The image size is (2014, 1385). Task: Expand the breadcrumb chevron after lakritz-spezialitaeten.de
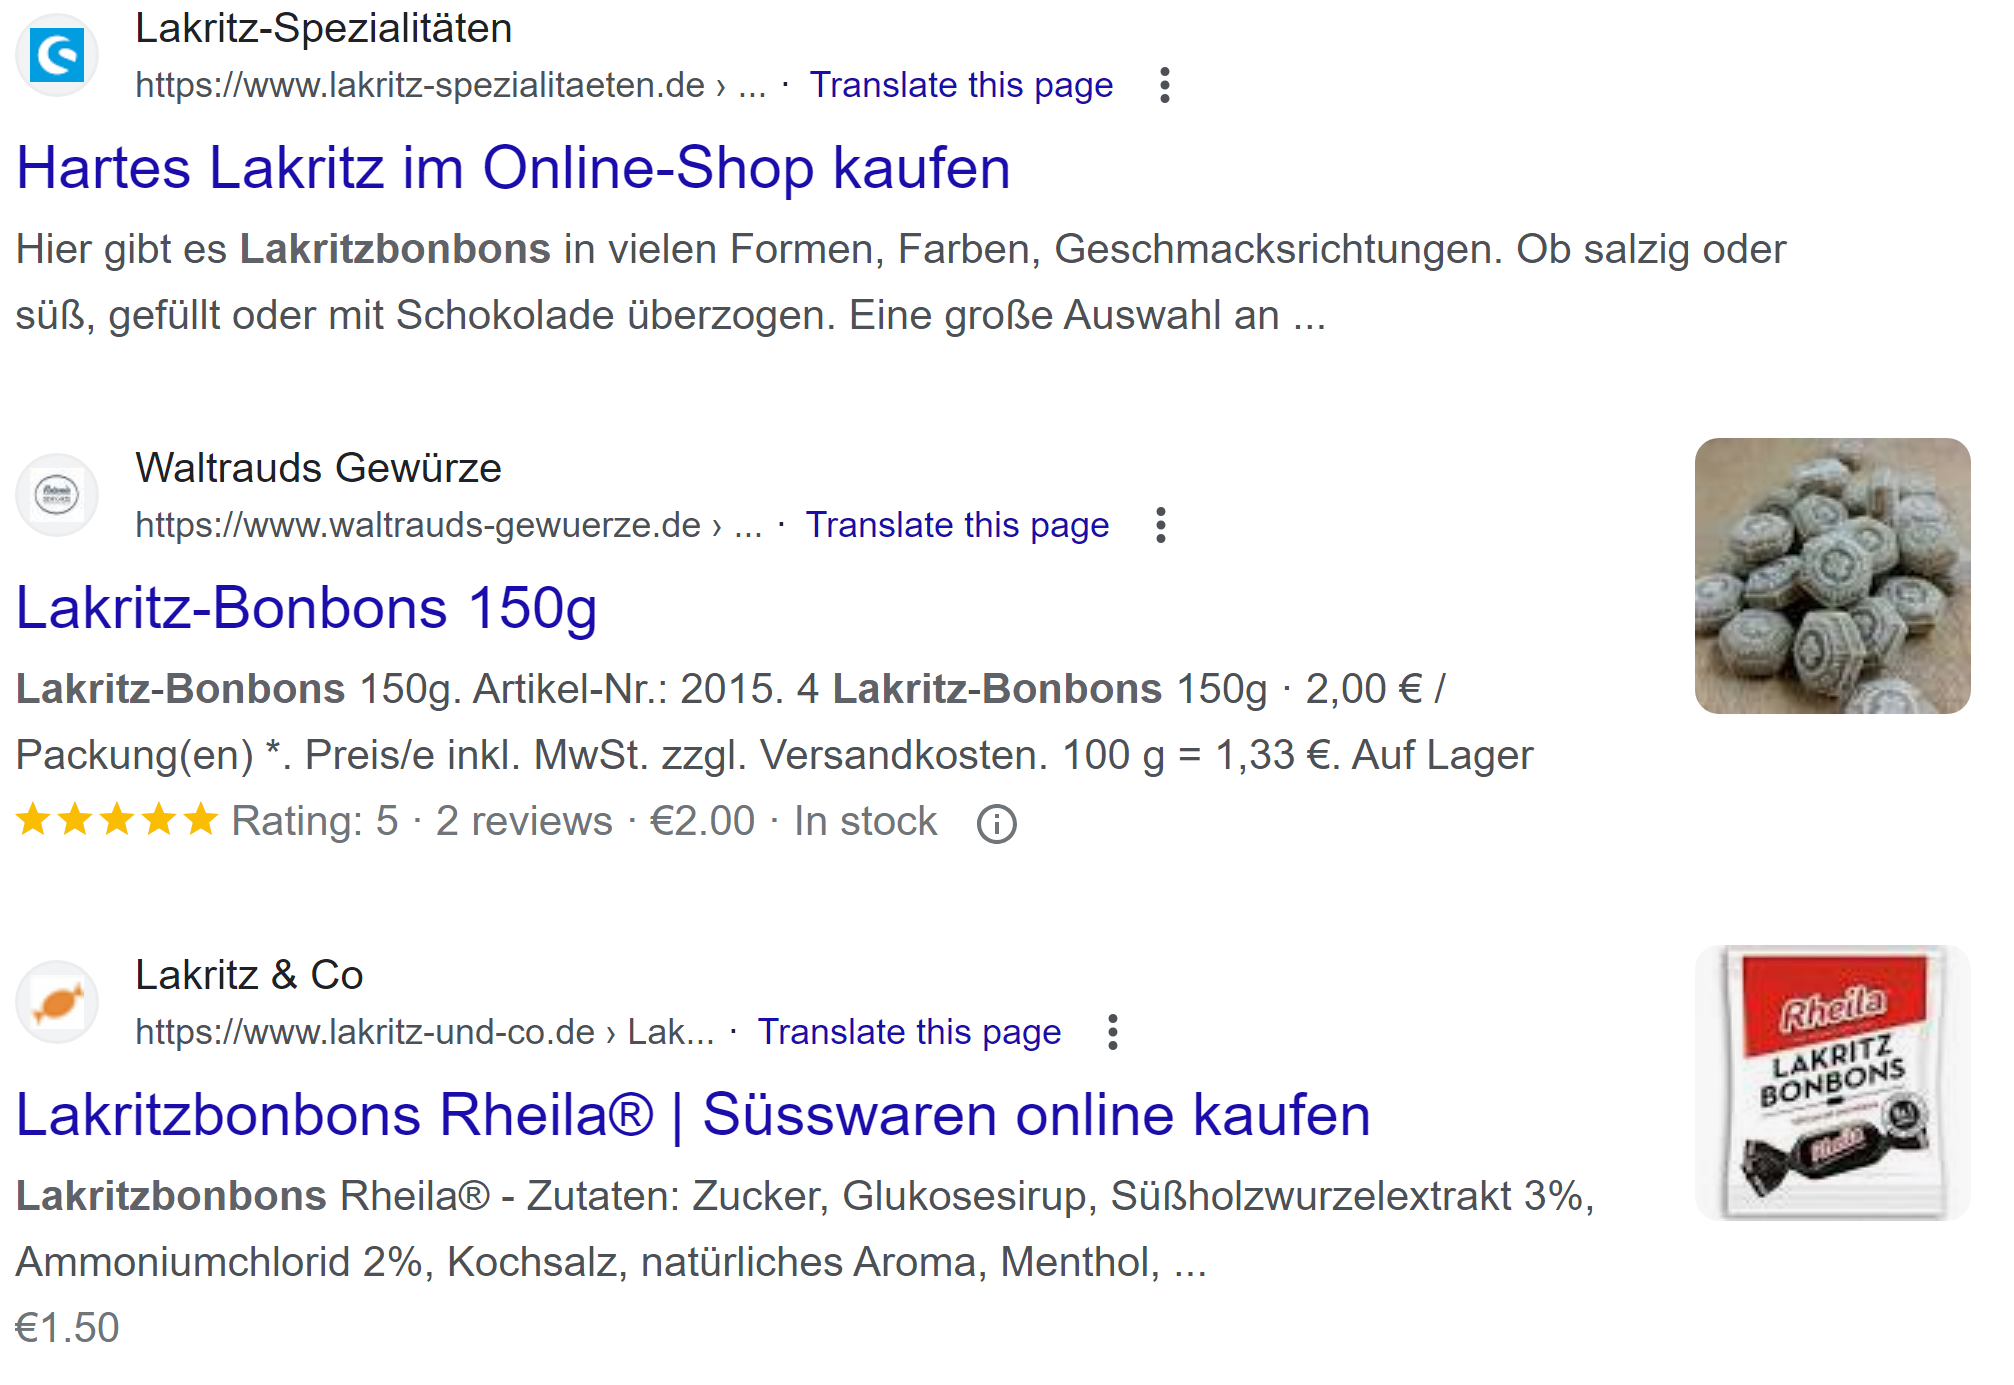click(742, 87)
